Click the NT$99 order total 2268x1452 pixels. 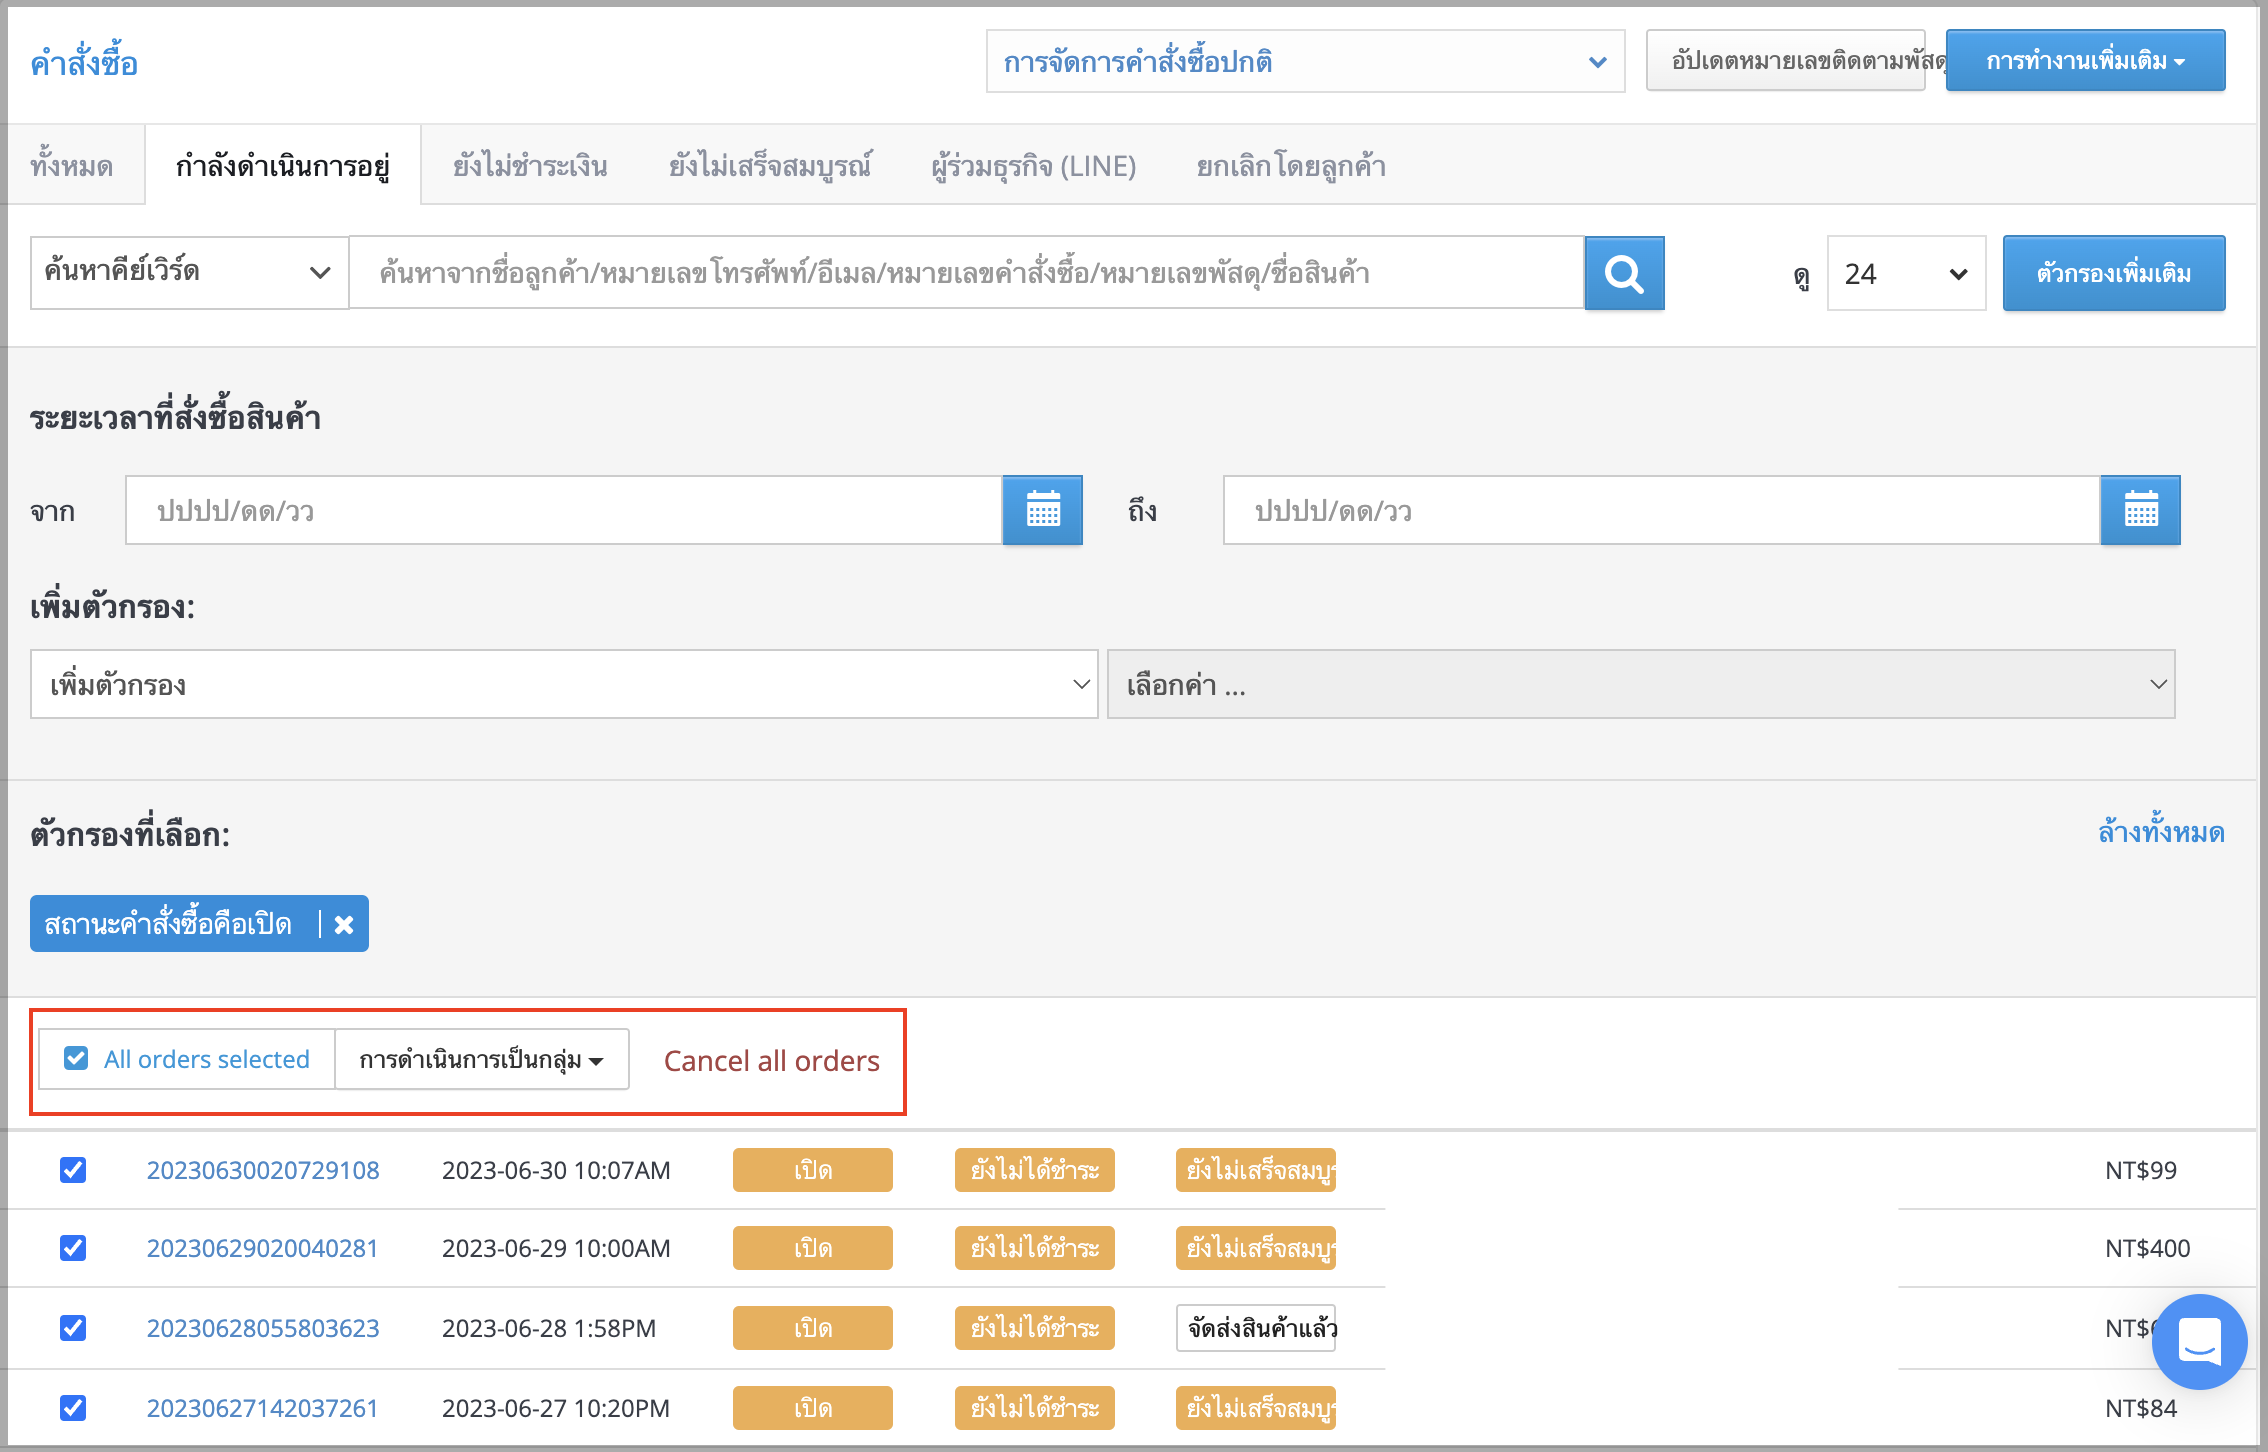click(2140, 1169)
